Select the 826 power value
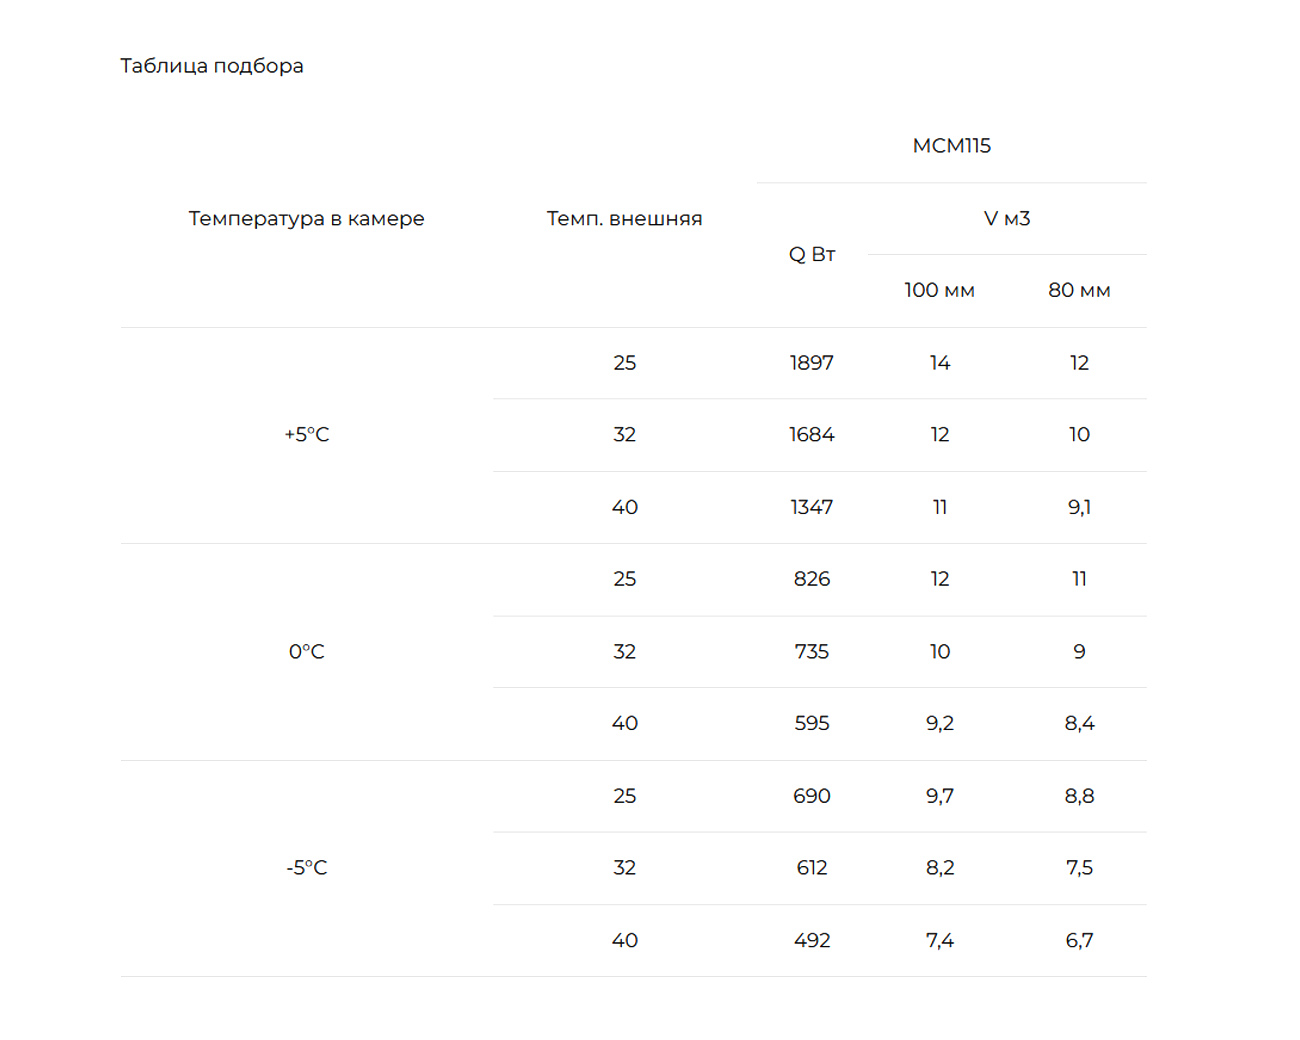The image size is (1300, 1040). (x=811, y=579)
